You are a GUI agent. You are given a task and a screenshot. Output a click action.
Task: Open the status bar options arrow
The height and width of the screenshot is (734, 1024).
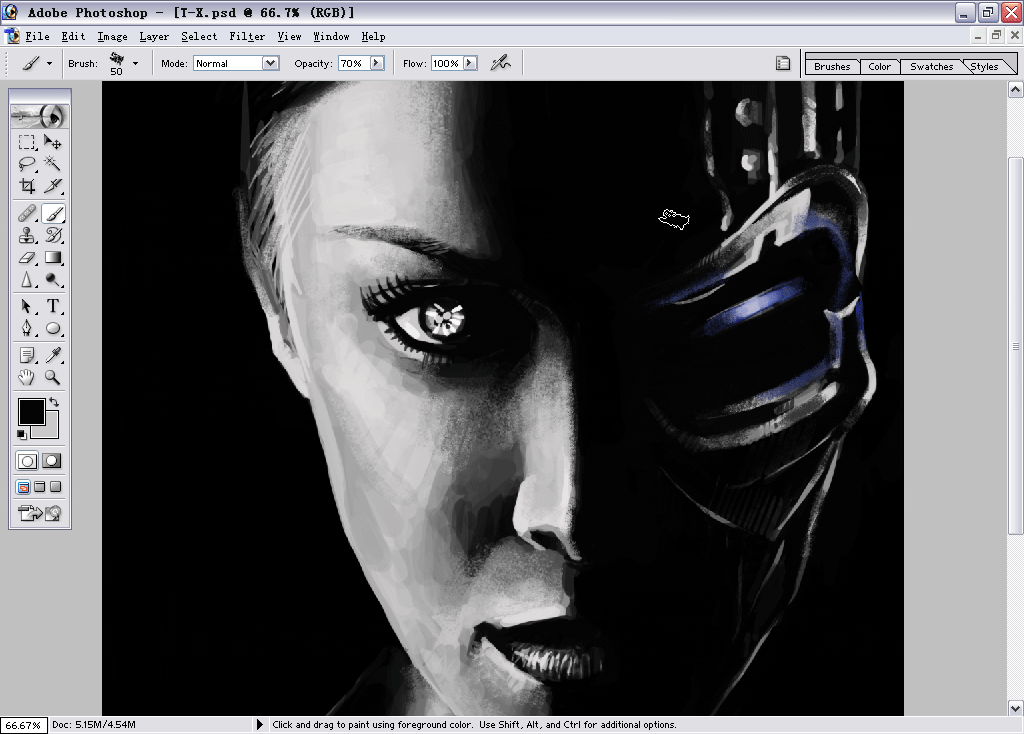(x=259, y=724)
